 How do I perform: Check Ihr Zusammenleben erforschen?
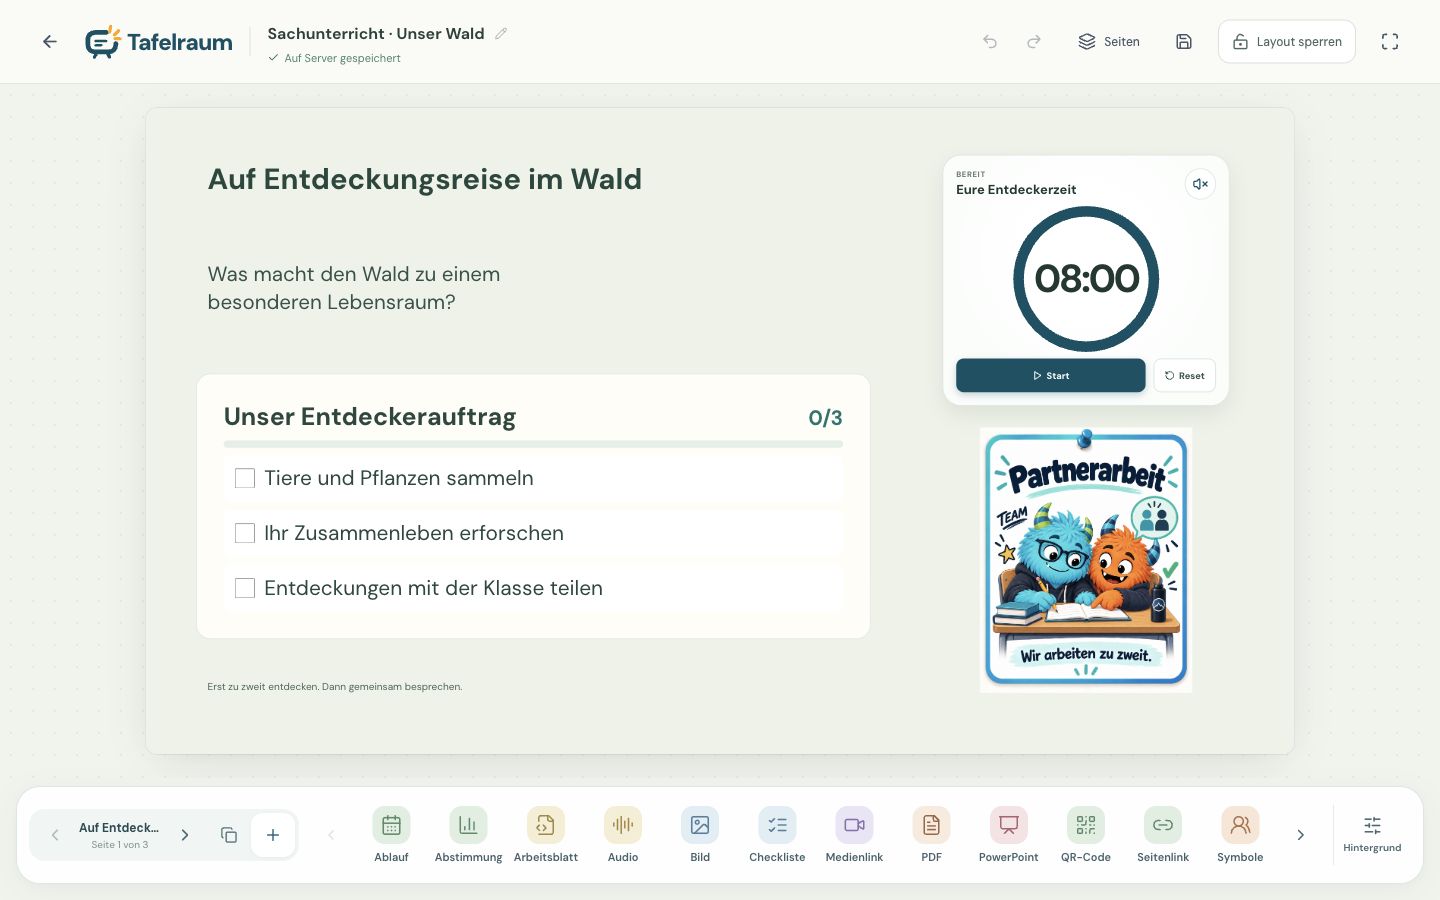pos(245,533)
